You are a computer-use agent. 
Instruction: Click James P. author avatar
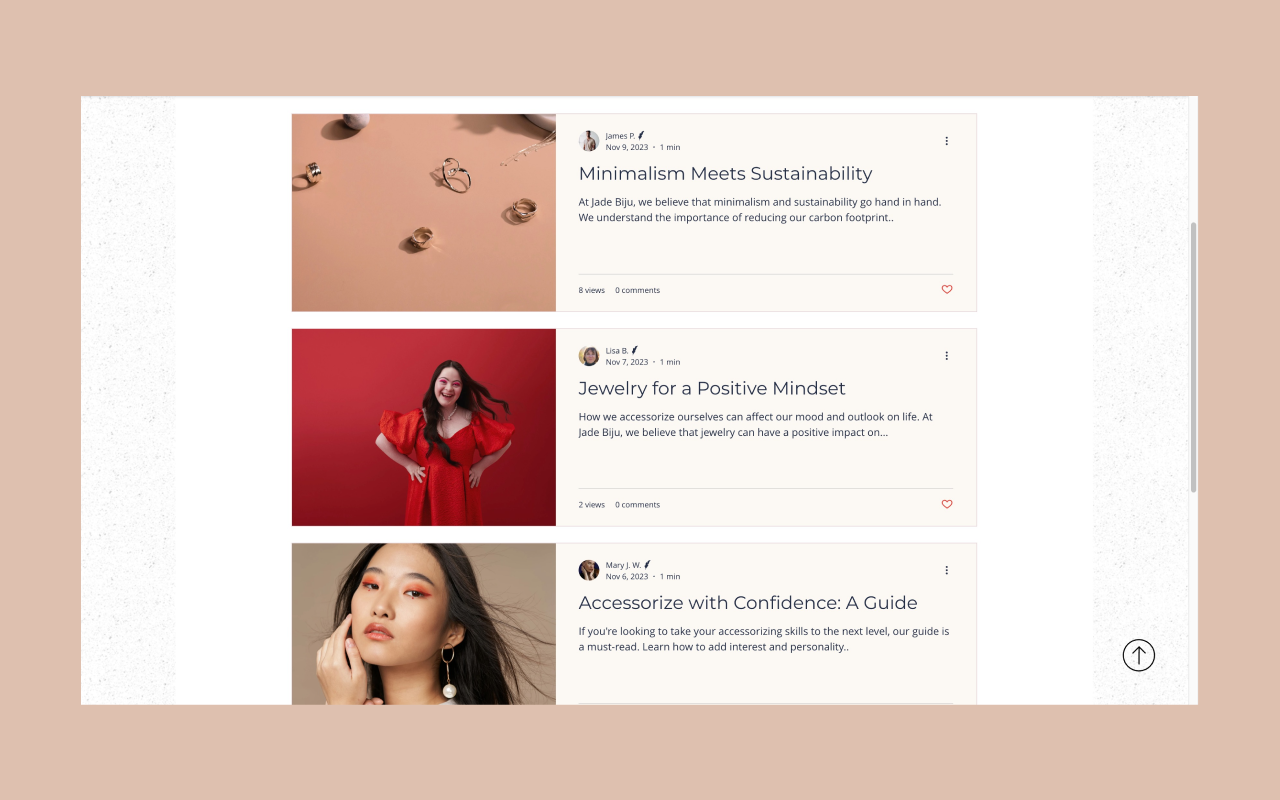(589, 141)
